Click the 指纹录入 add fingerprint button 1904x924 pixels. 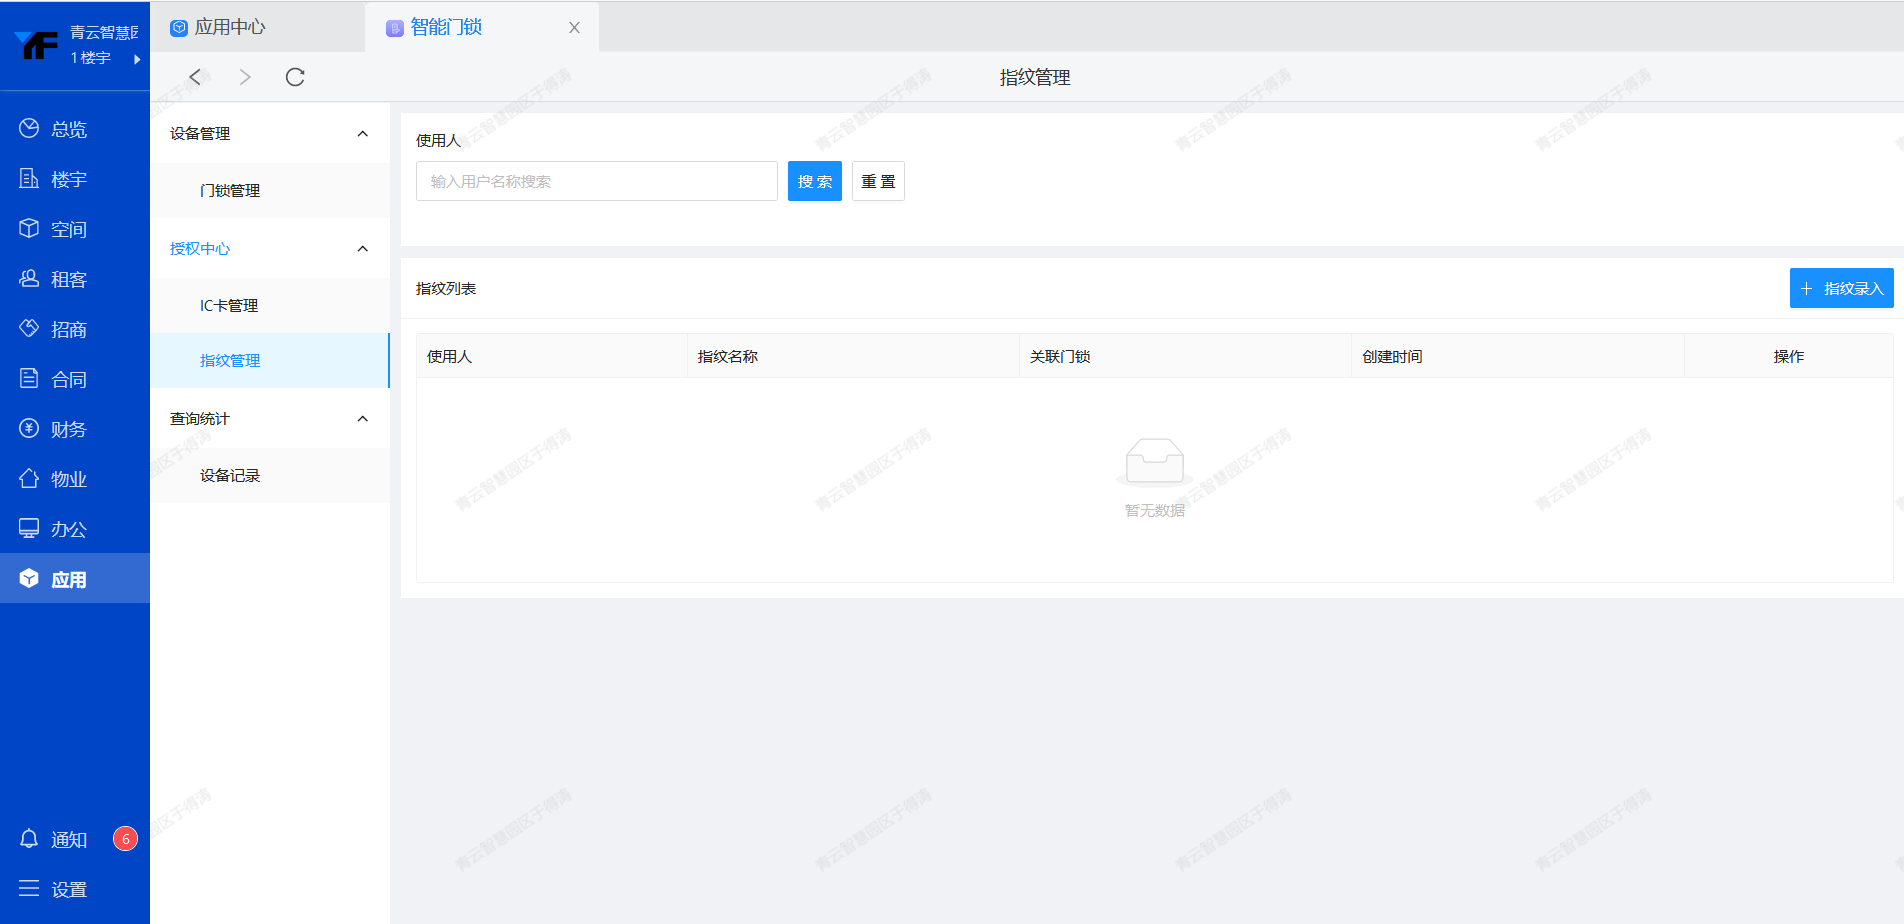pos(1841,288)
